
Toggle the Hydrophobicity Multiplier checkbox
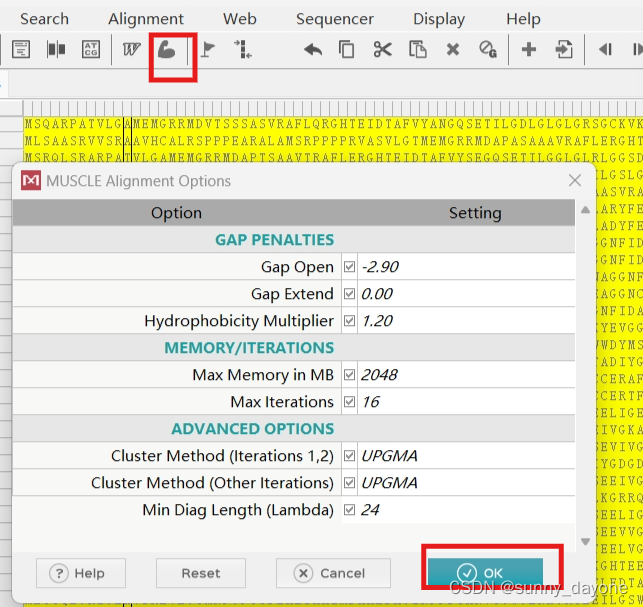(x=349, y=321)
